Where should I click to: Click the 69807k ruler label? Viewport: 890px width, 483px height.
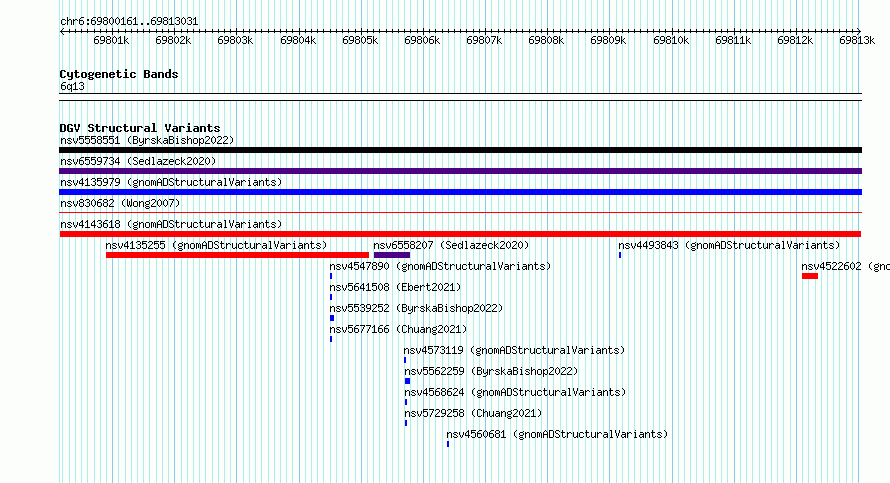(x=484, y=40)
